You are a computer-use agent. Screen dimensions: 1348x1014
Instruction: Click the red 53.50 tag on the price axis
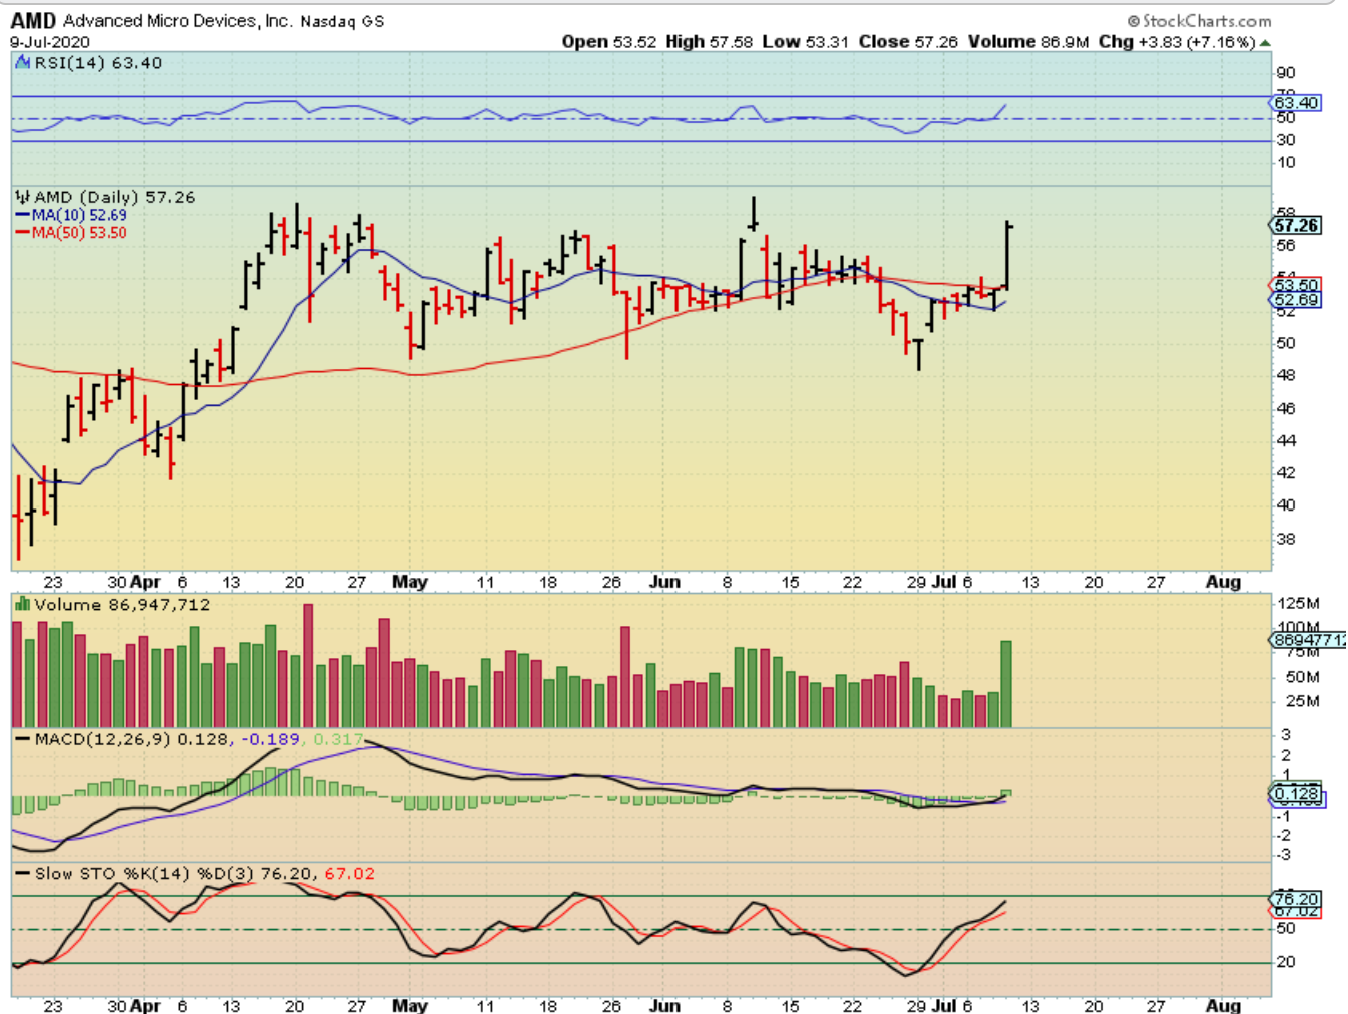pyautogui.click(x=1297, y=286)
